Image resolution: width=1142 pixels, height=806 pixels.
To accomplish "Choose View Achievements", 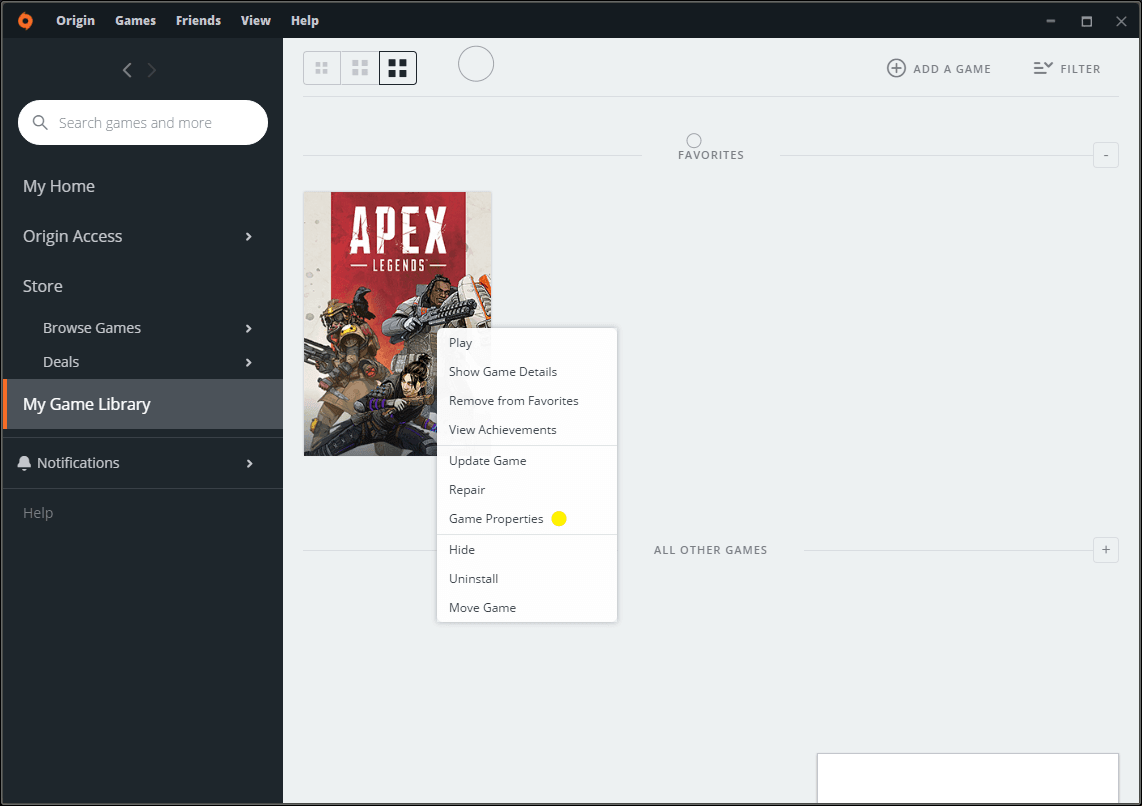I will pos(527,430).
